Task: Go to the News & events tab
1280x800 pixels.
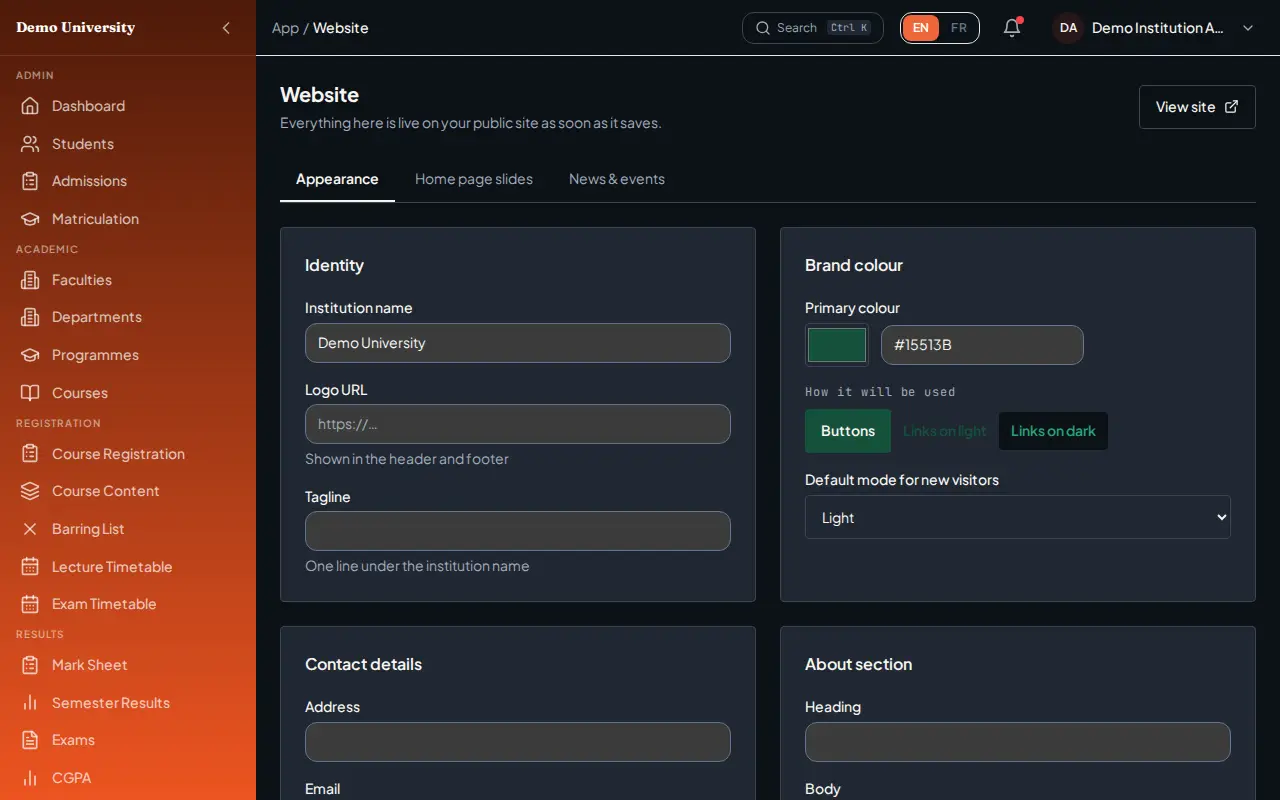Action: (x=617, y=179)
